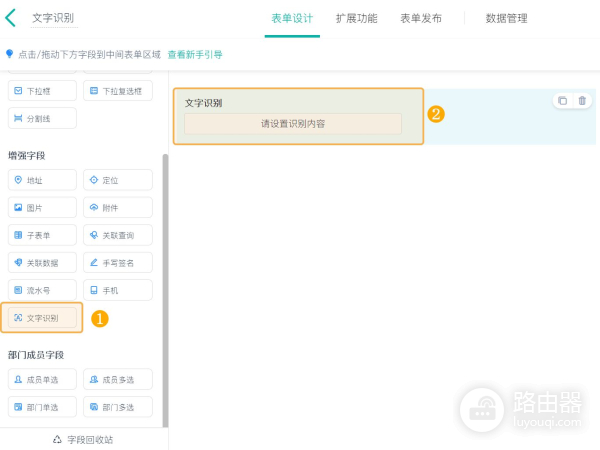Go back using the green arrow
Screen dimensions: 600x450
(x=10, y=18)
